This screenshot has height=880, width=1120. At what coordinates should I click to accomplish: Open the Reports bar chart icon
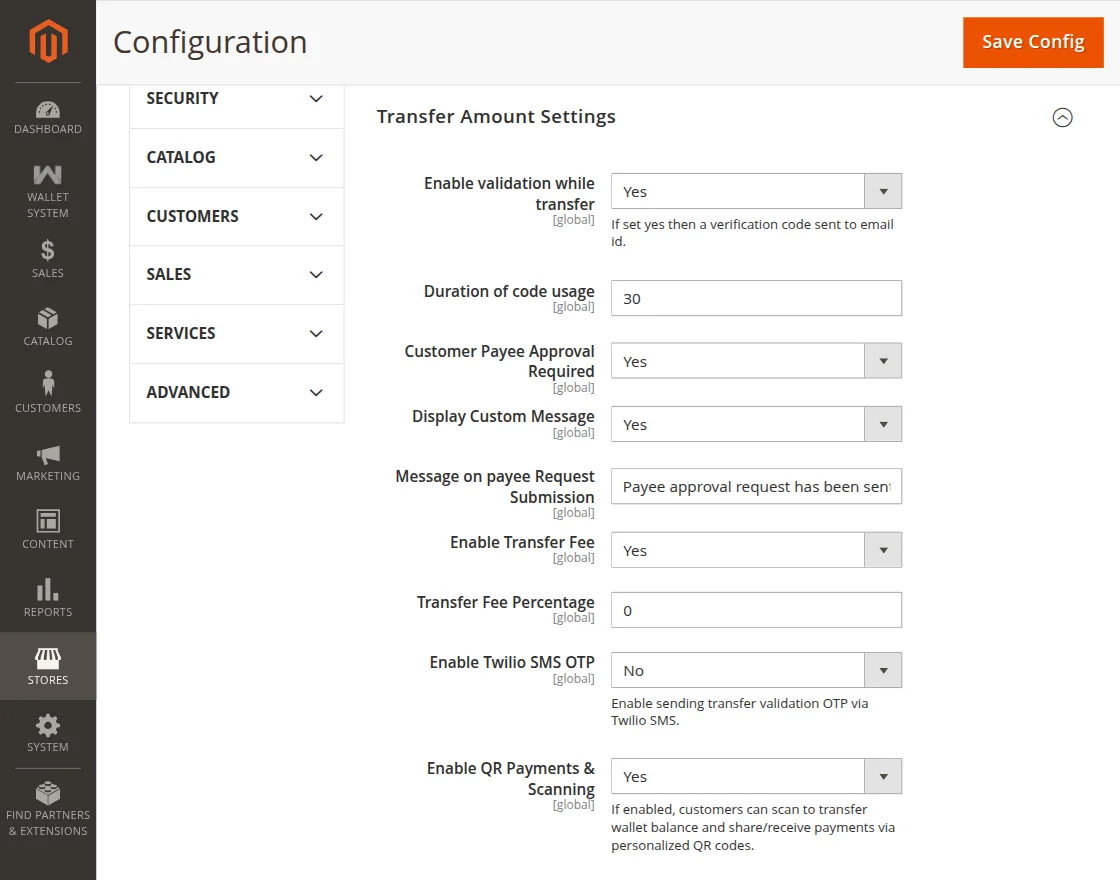[48, 589]
